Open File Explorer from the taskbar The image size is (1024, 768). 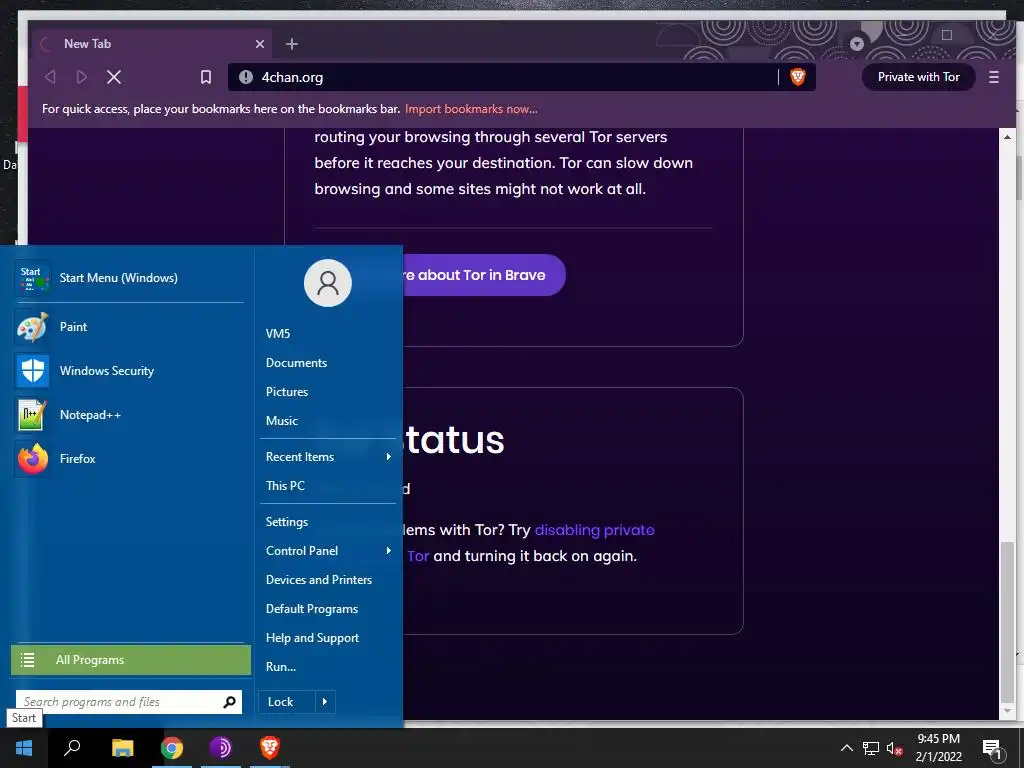click(122, 748)
